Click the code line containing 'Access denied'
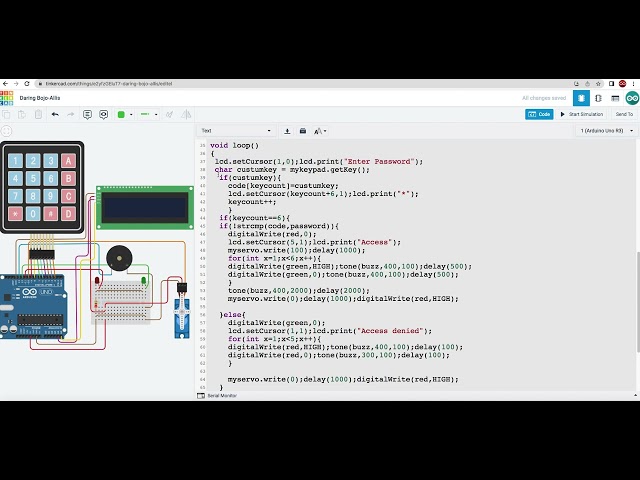The height and width of the screenshot is (480, 640). pos(330,331)
